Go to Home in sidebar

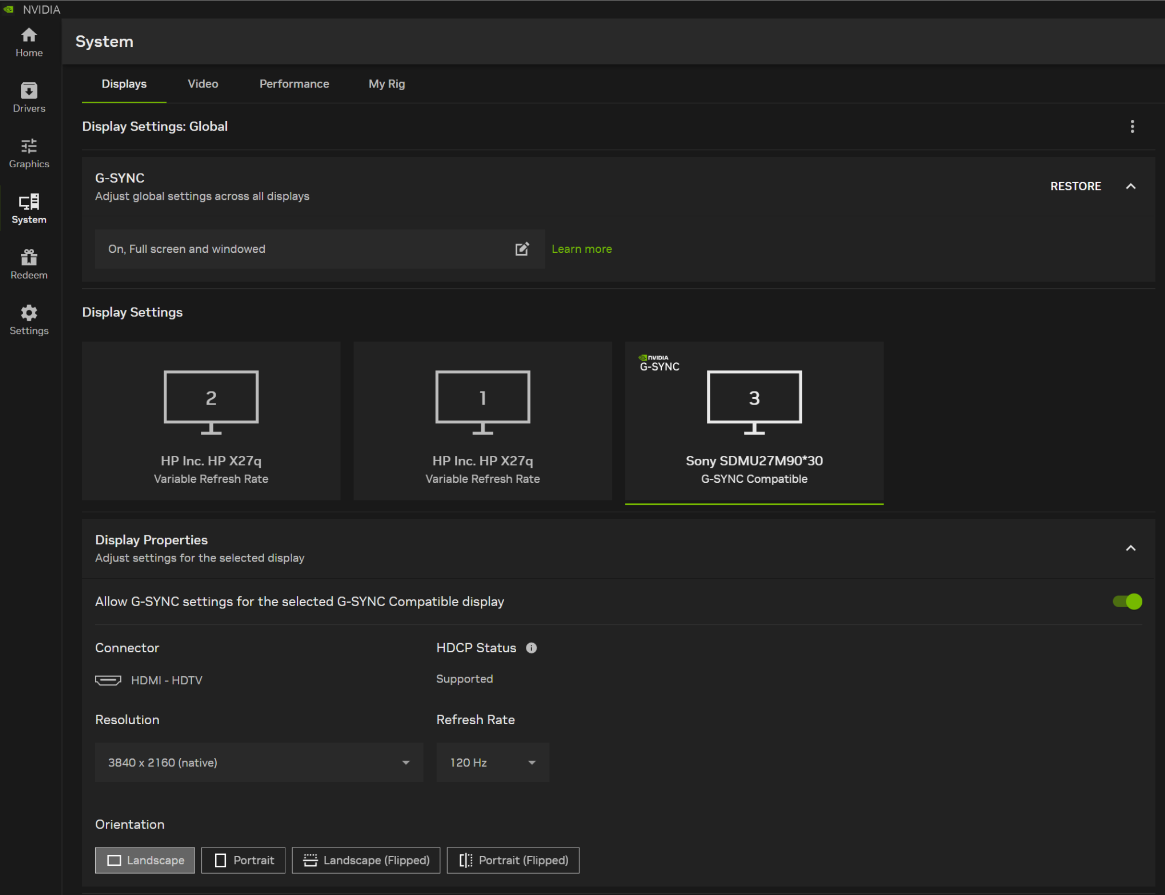(29, 42)
